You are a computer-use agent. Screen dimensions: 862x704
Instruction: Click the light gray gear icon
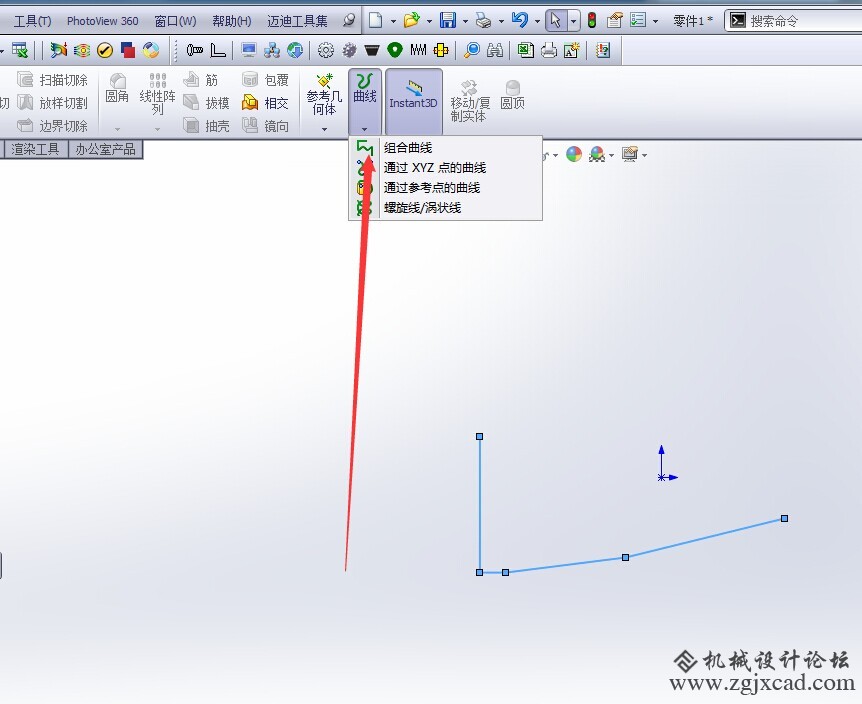pos(326,51)
